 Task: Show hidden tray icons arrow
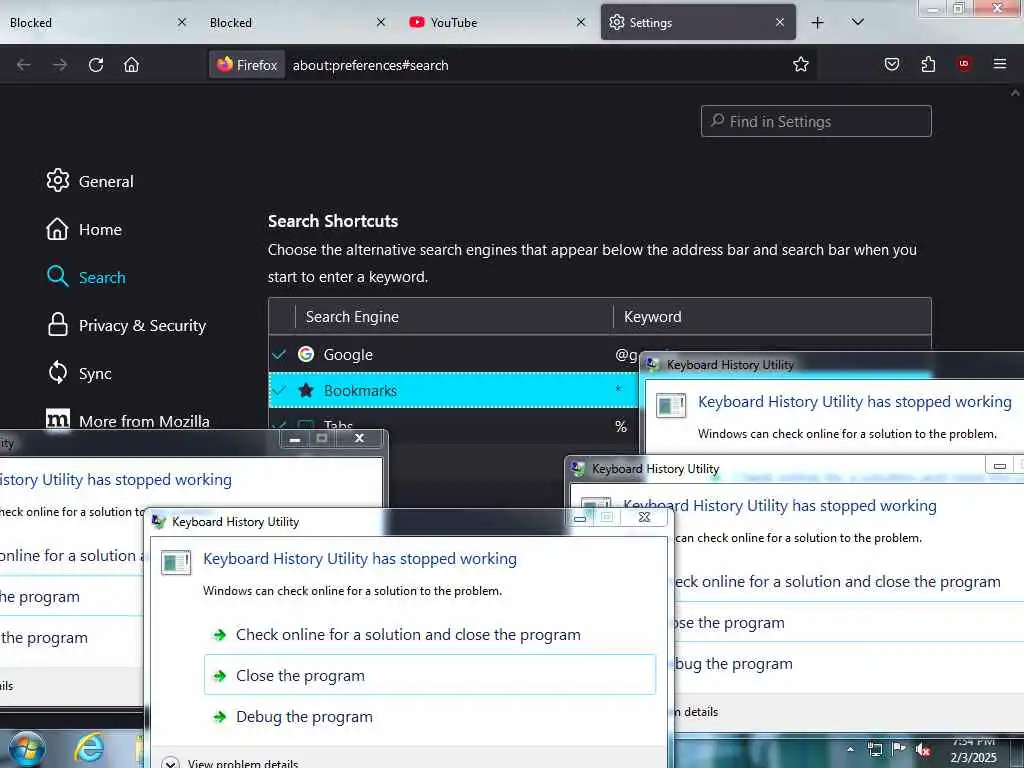pyautogui.click(x=850, y=749)
